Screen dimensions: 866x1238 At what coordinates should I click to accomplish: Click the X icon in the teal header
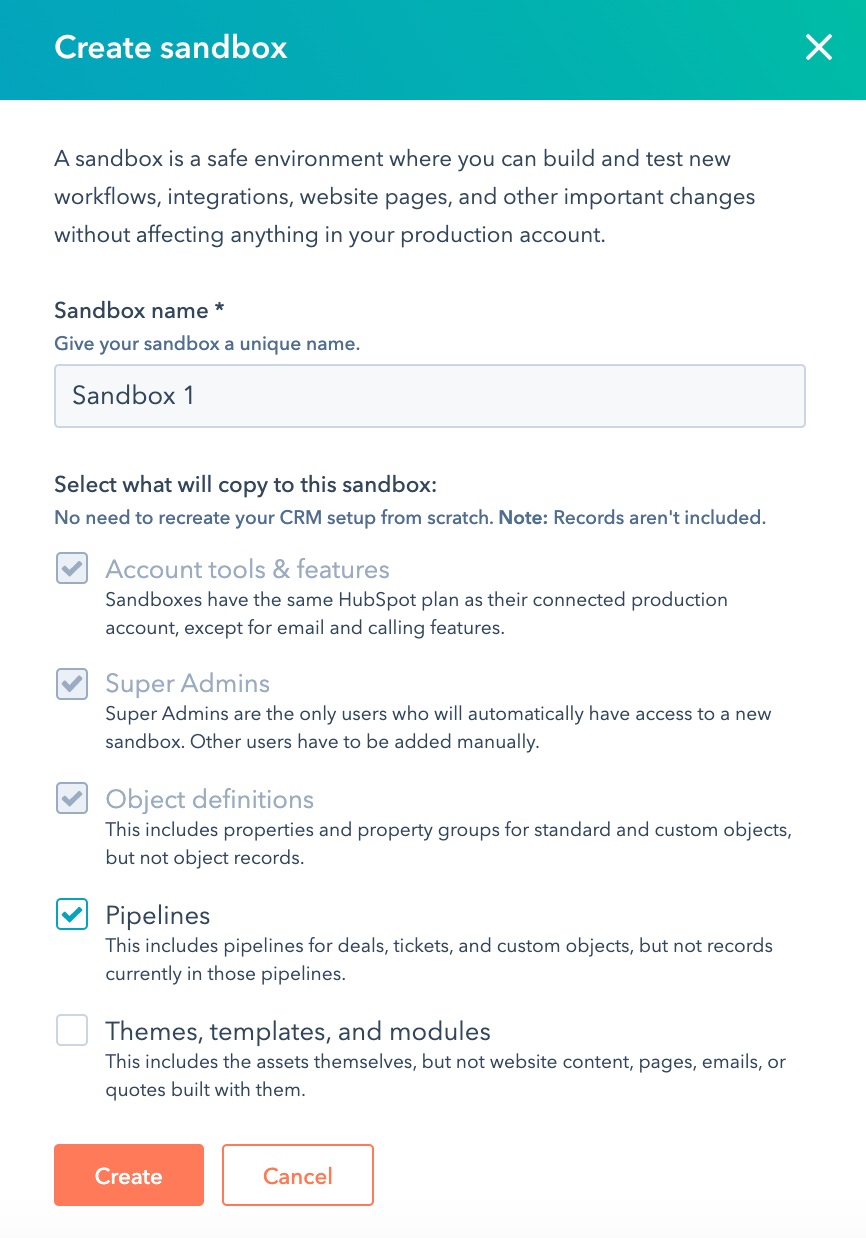pyautogui.click(x=819, y=47)
